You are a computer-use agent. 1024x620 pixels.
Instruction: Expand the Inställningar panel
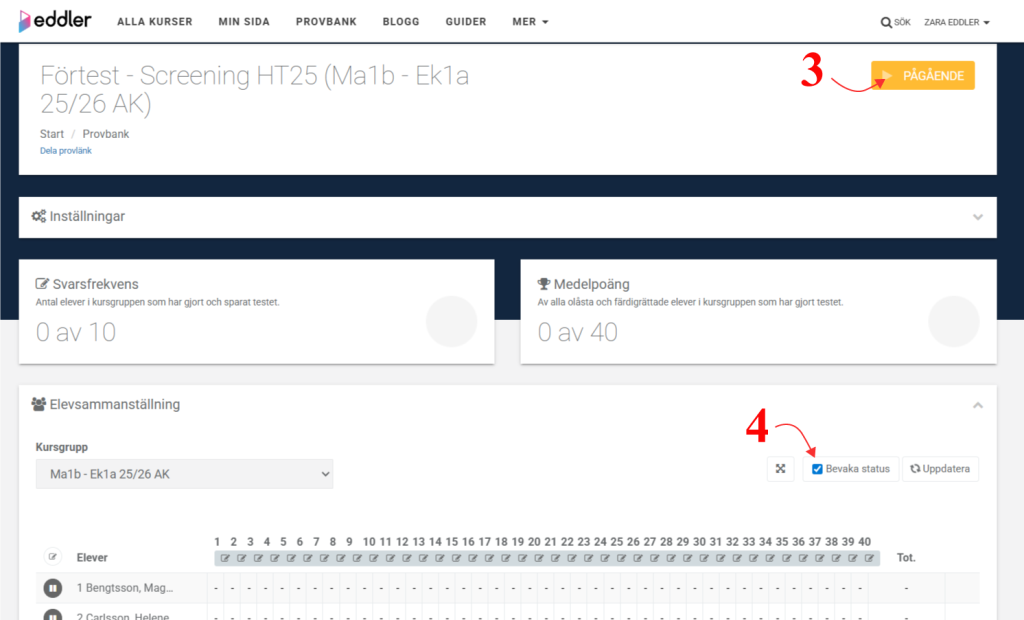point(977,217)
